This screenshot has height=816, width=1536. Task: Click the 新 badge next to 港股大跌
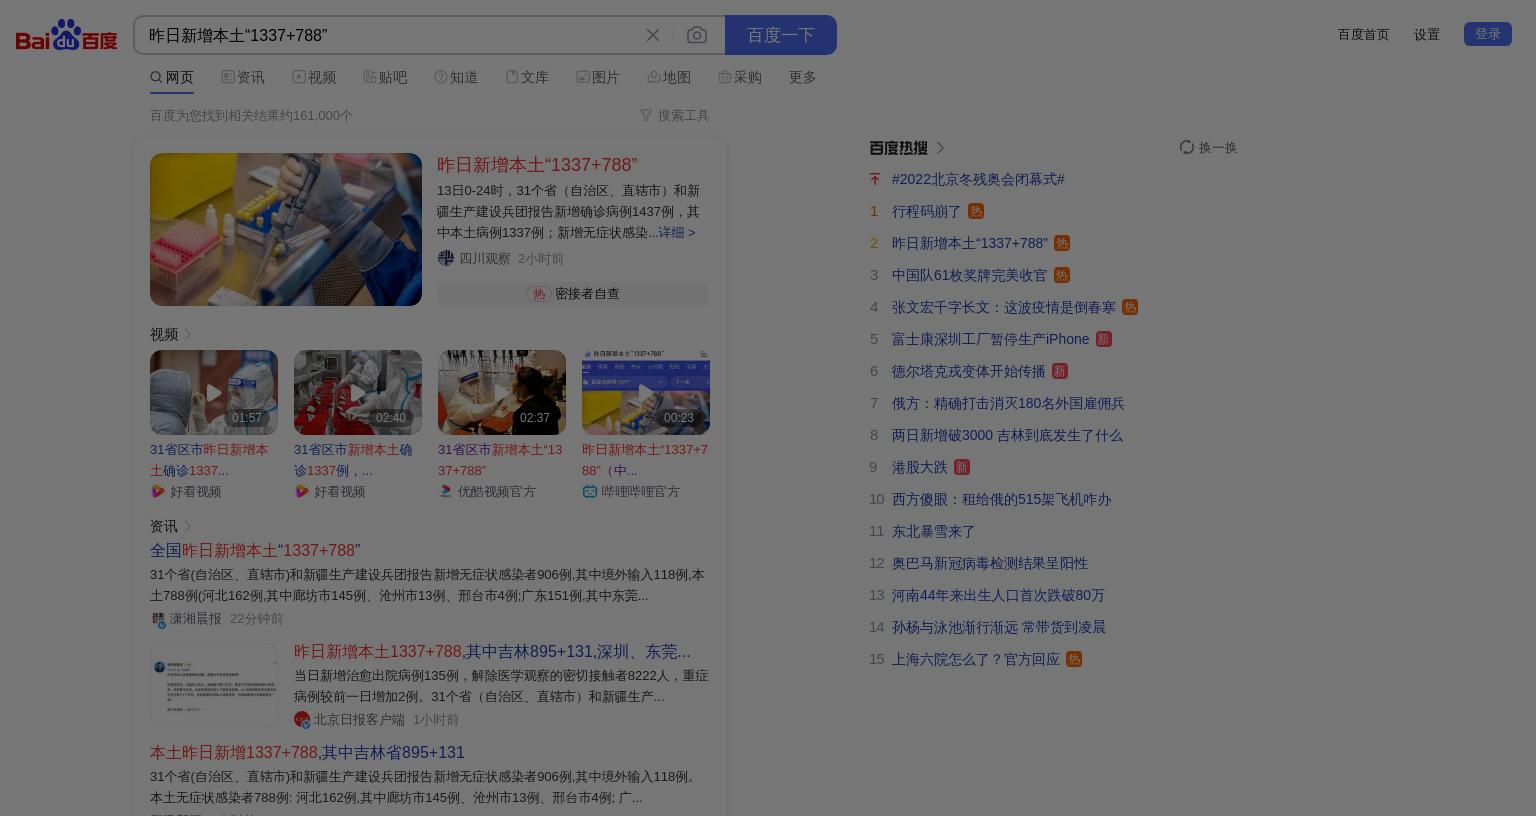click(962, 467)
